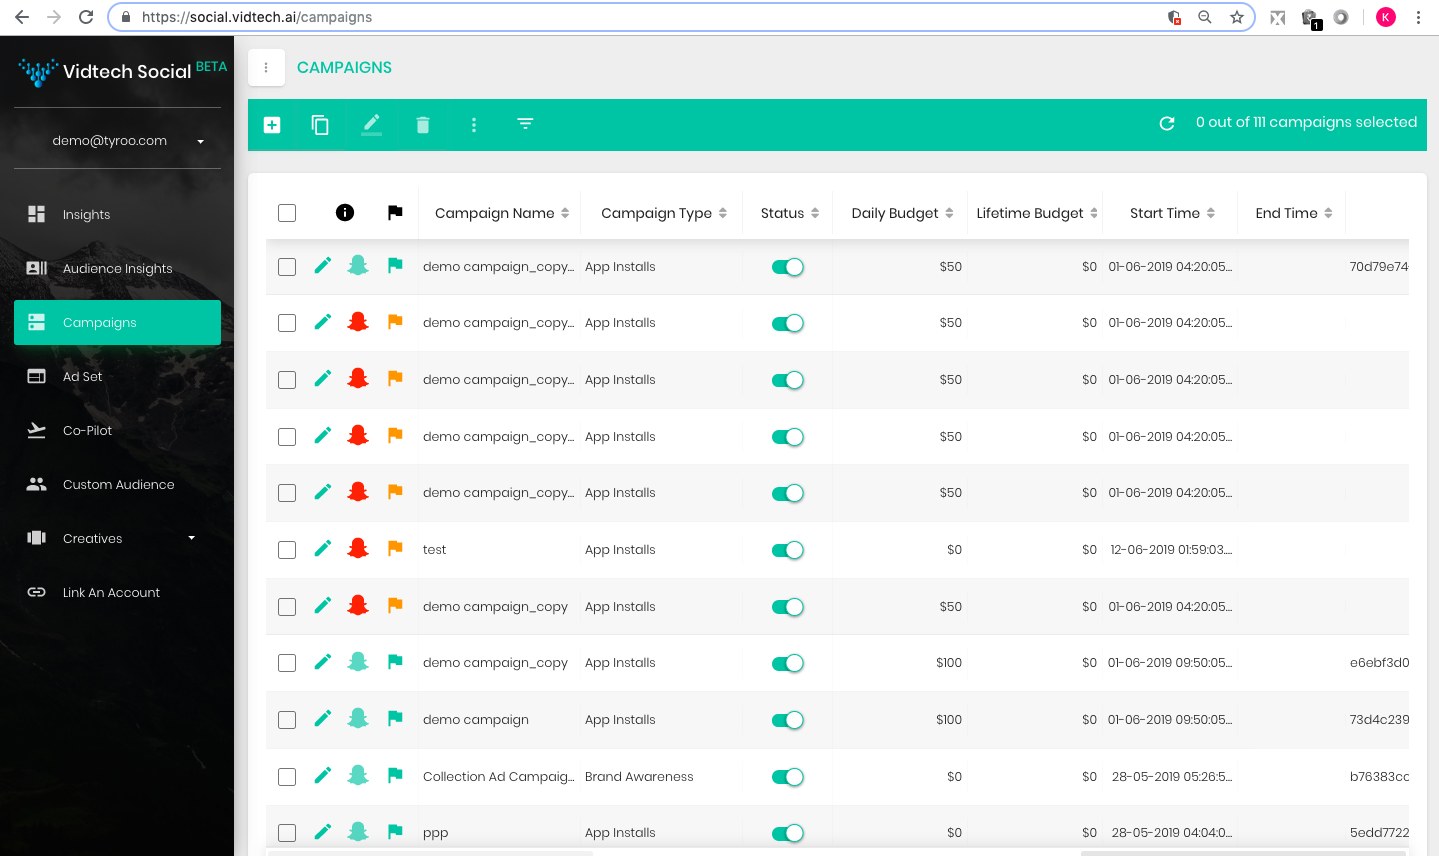Open browser zoom magnifier icon
The height and width of the screenshot is (856, 1439).
[1205, 17]
